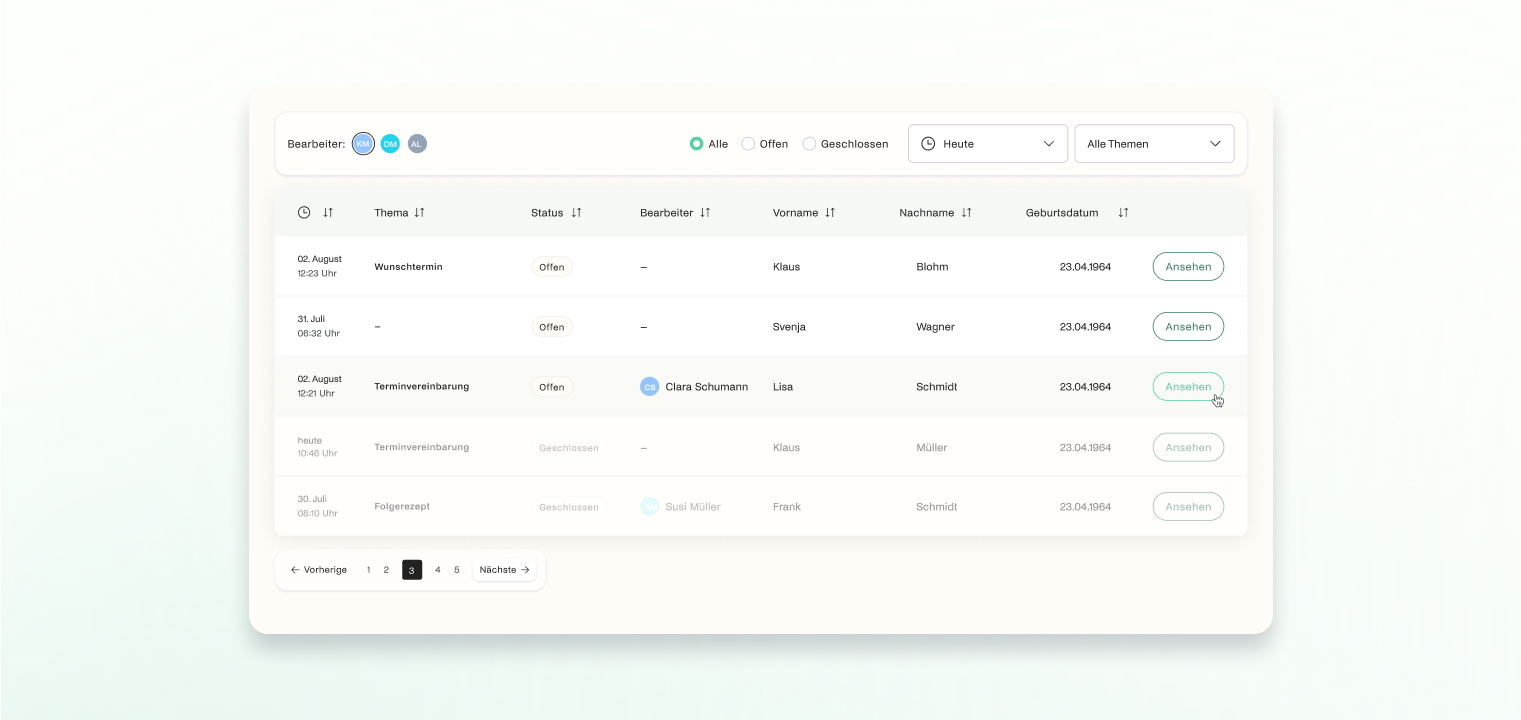The image size is (1521, 720).
Task: Click Clara Schumann's CS avatar in the table
Action: point(650,386)
